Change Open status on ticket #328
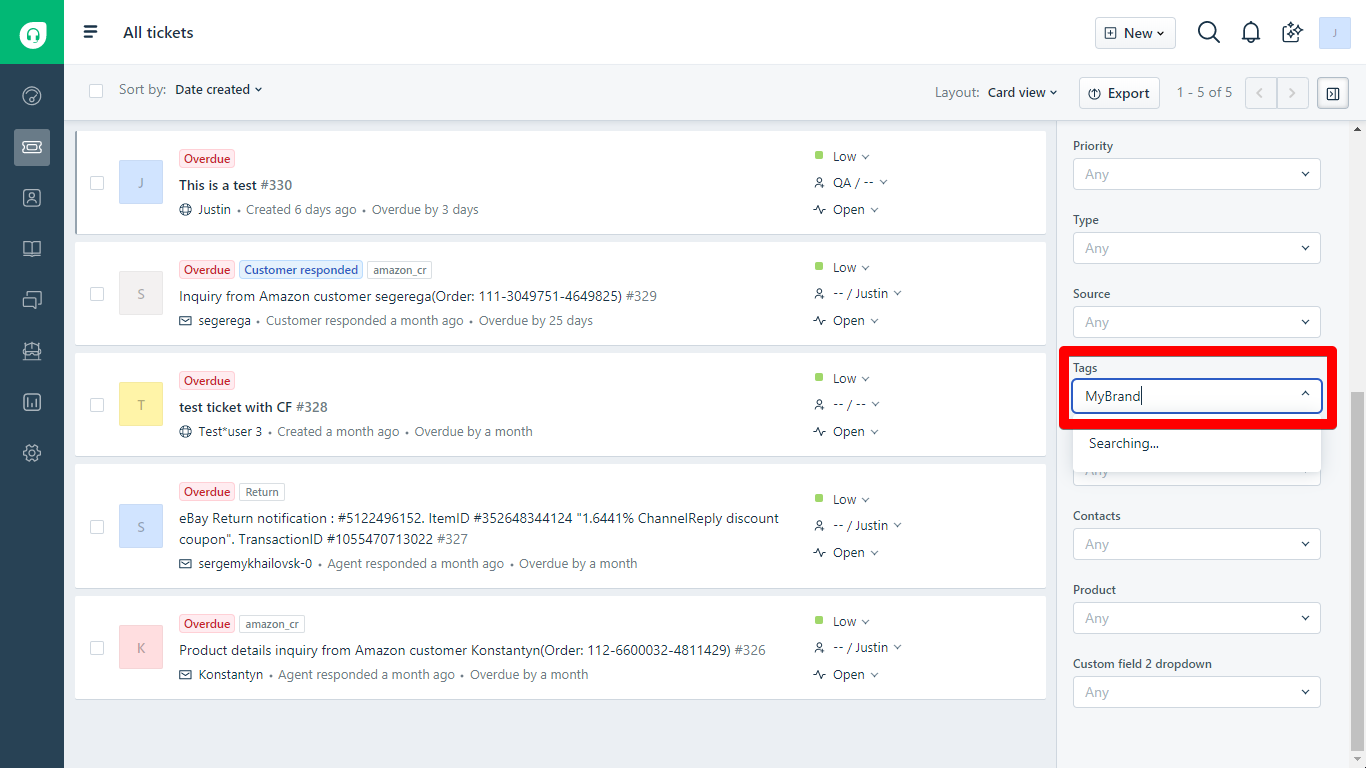This screenshot has width=1366, height=768. tap(846, 432)
